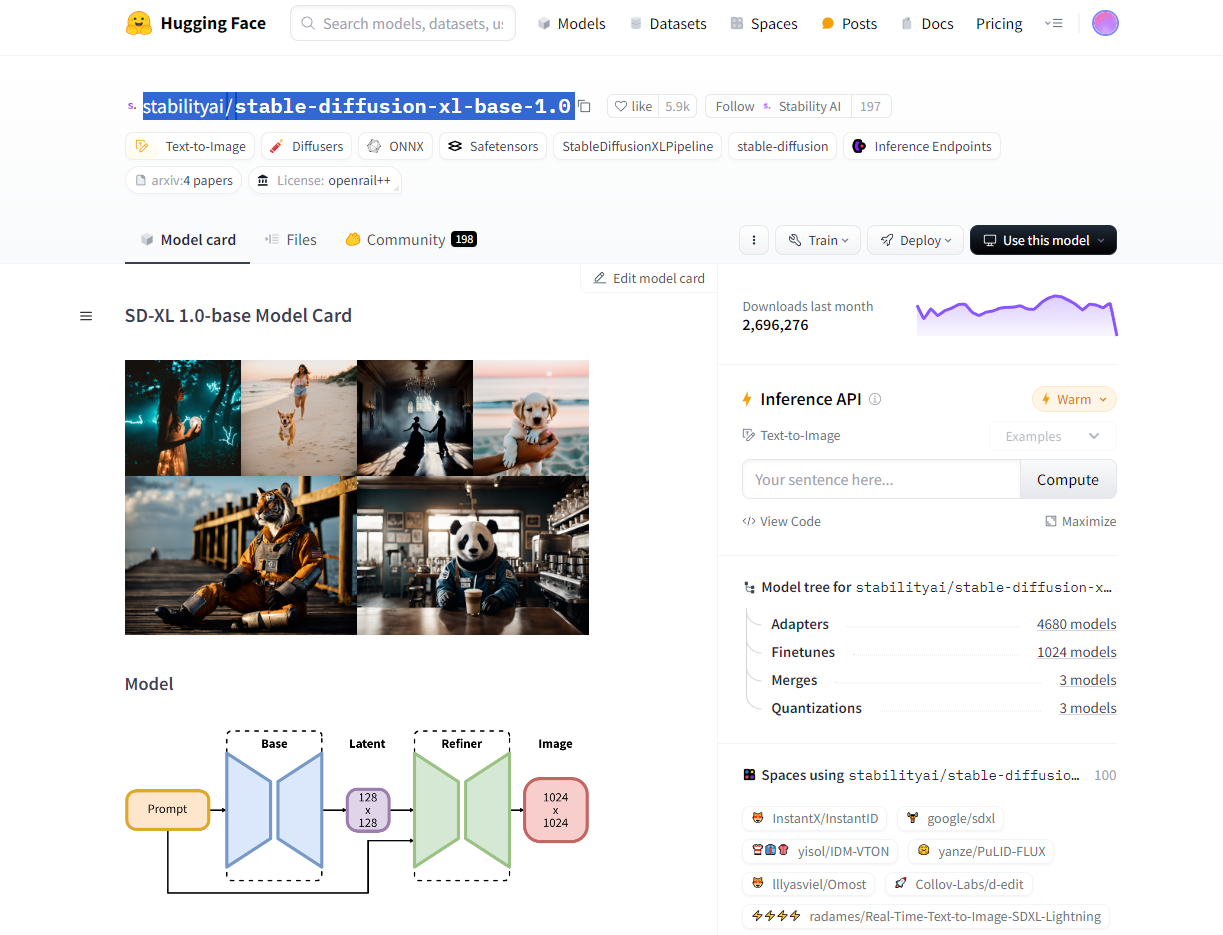Viewport: 1223px width, 935px height.
Task: Click the Your sentence here input
Action: tap(881, 479)
